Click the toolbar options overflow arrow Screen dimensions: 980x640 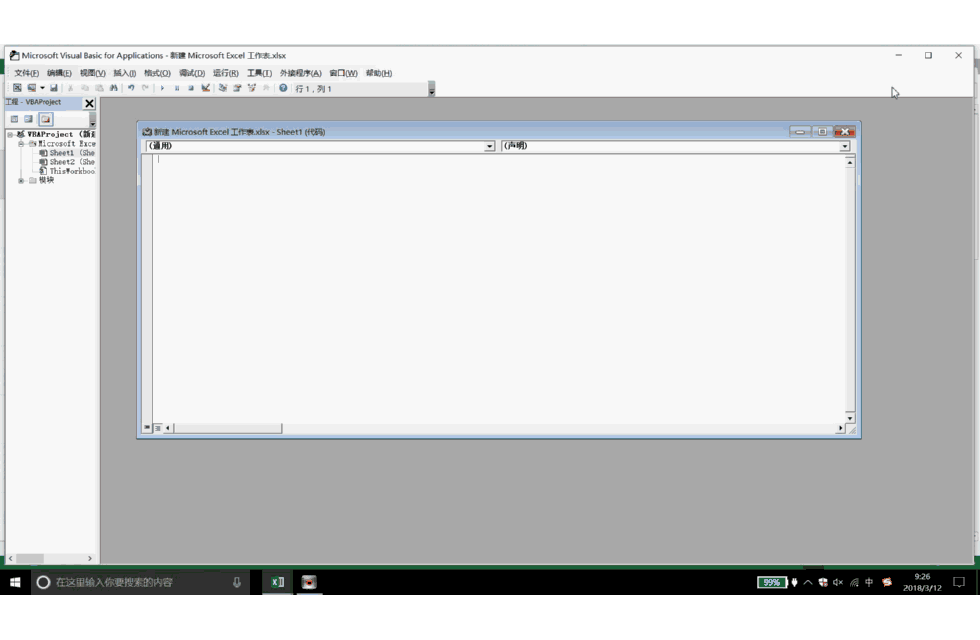431,89
